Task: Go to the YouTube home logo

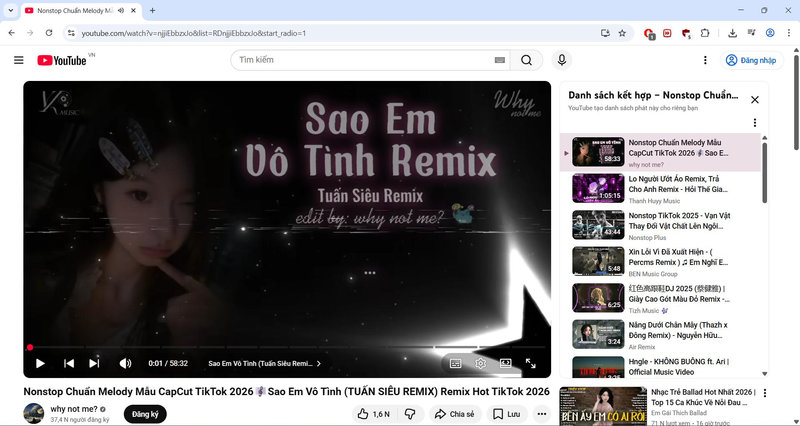Action: pos(62,60)
